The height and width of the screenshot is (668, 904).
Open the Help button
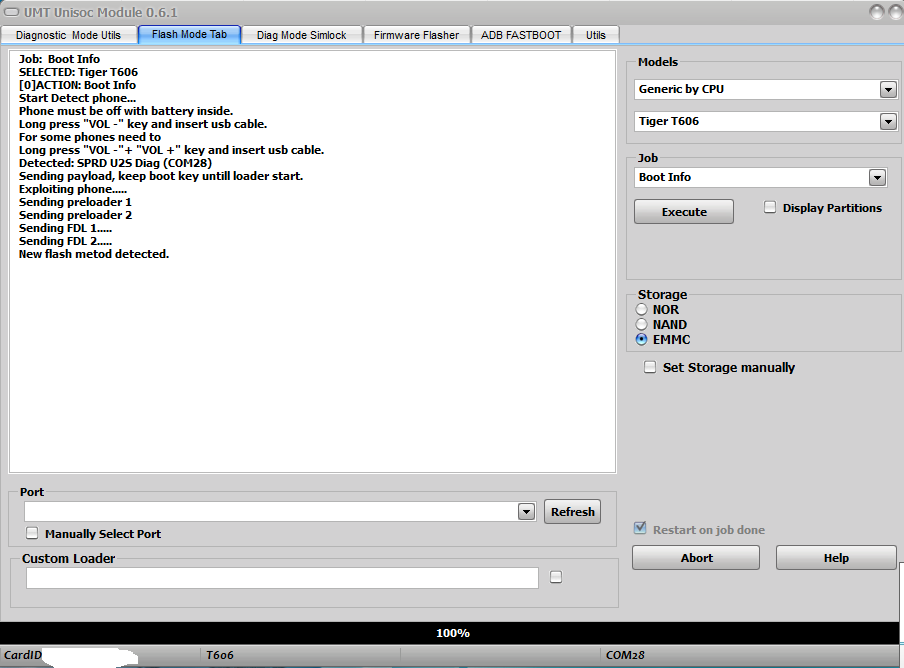click(x=836, y=558)
